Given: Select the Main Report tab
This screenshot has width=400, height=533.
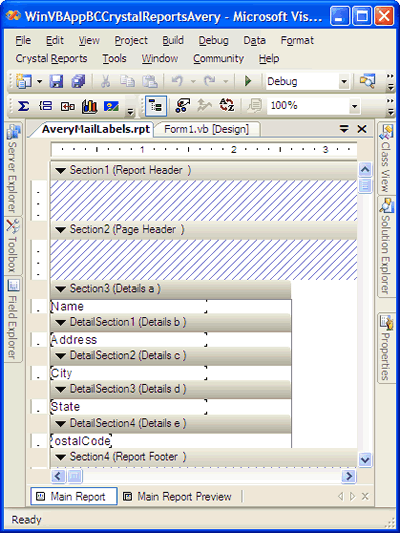Looking at the screenshot, I should coord(74,497).
